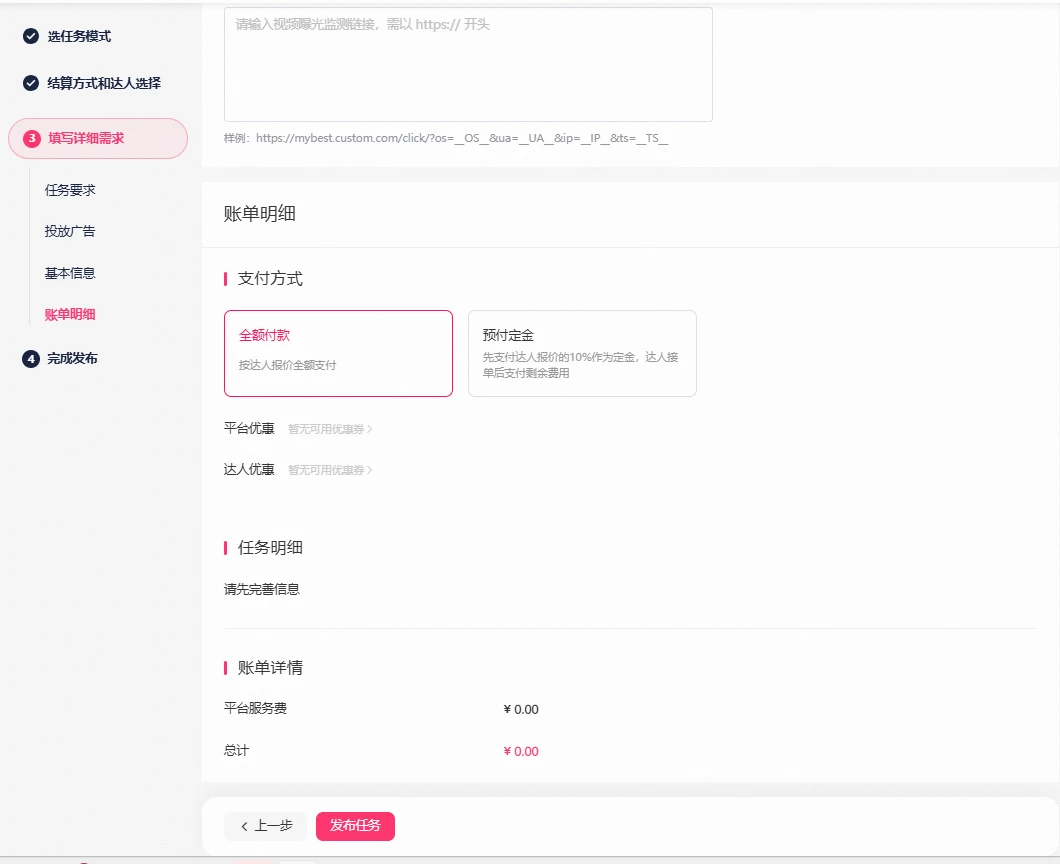The width and height of the screenshot is (1060, 864).
Task: Return to the 选任务模式 step label
Action: 79,37
